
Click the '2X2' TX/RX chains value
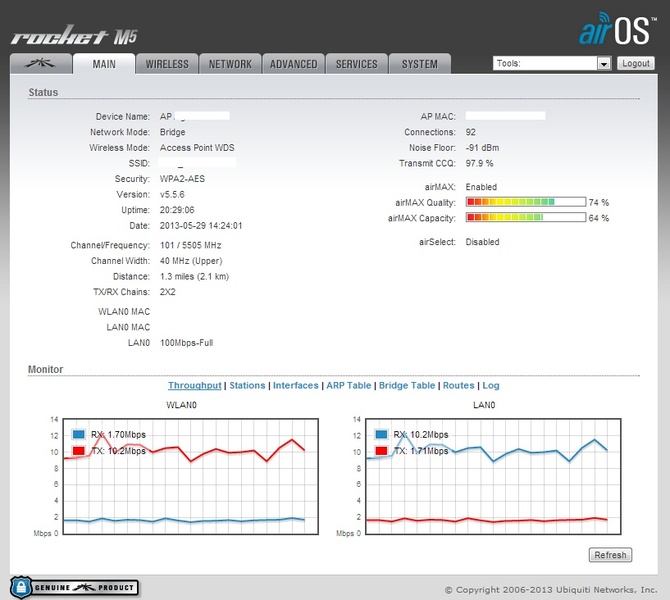(168, 291)
